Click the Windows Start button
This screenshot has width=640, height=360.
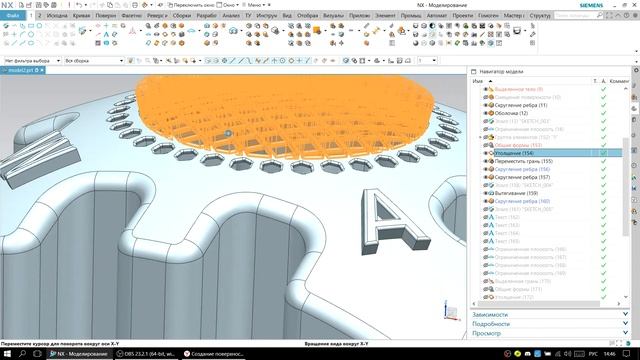tap(7, 353)
